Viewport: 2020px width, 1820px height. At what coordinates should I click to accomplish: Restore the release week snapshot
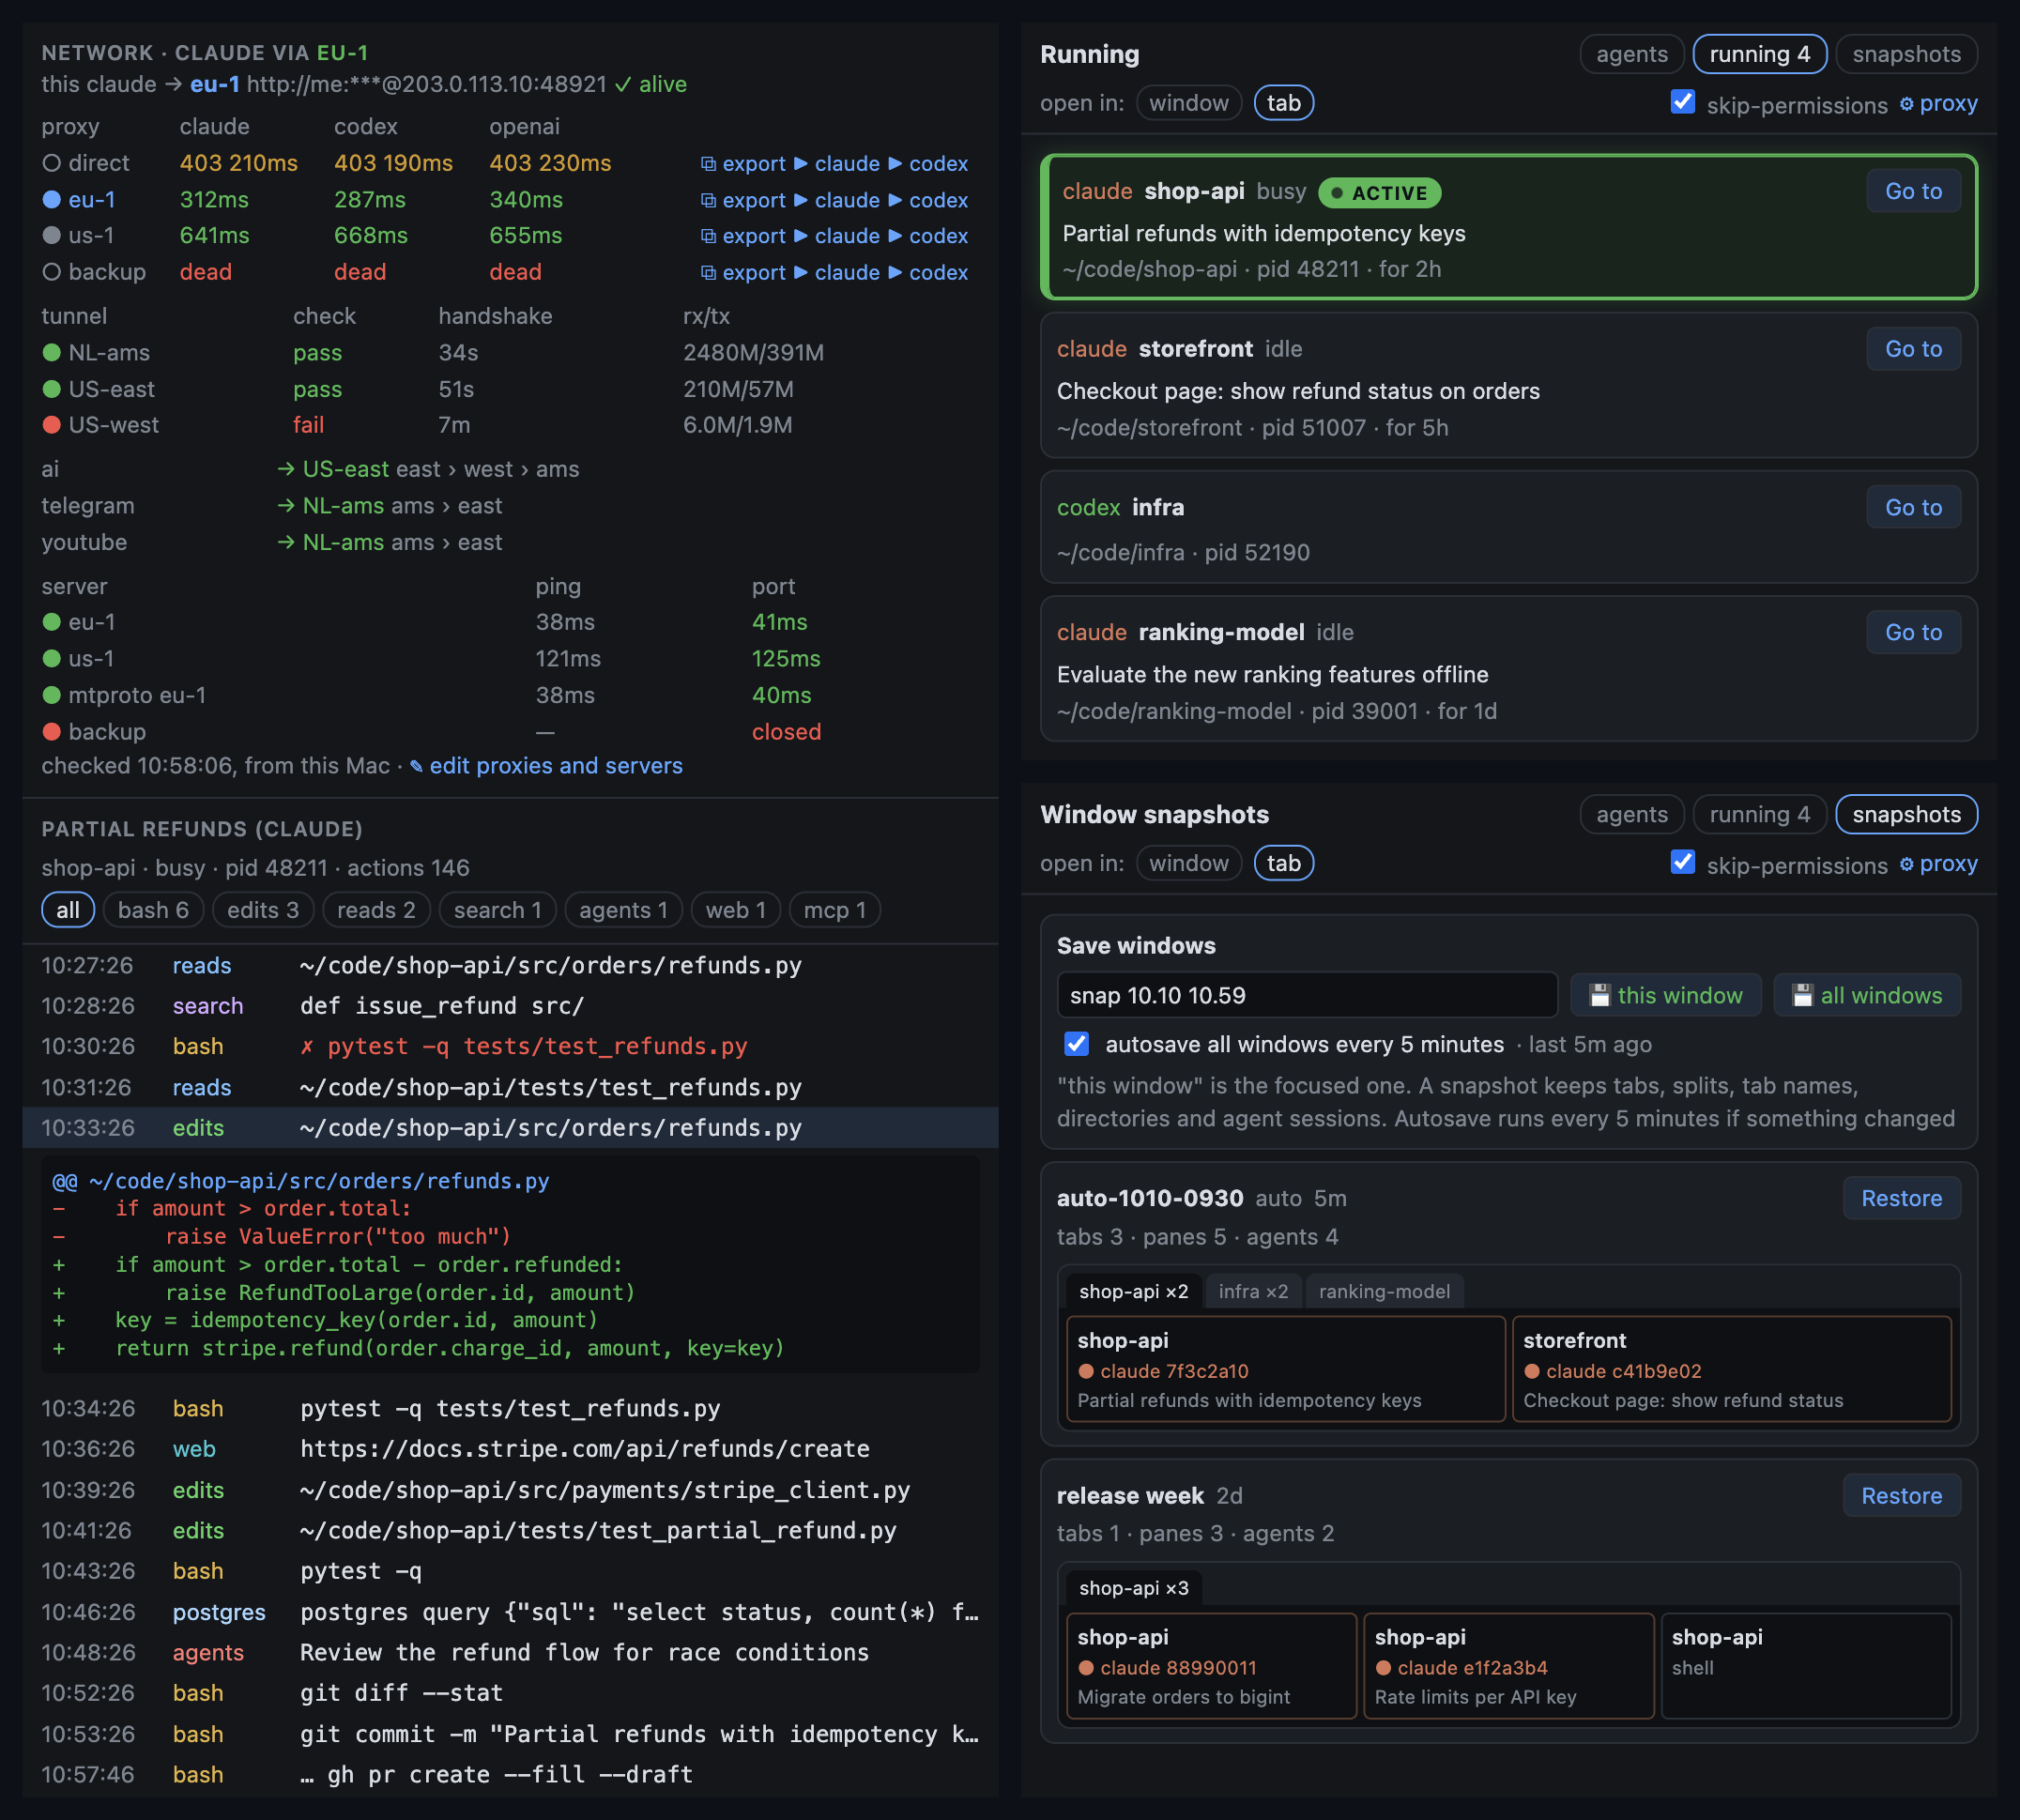1900,1495
